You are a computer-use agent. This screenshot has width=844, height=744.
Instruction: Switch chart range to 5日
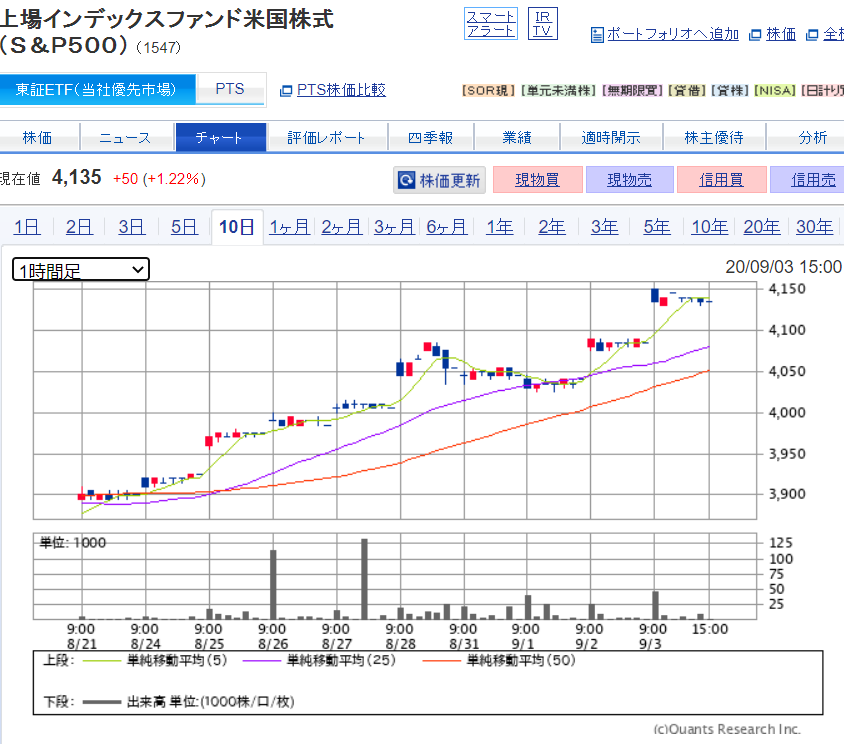tap(184, 227)
